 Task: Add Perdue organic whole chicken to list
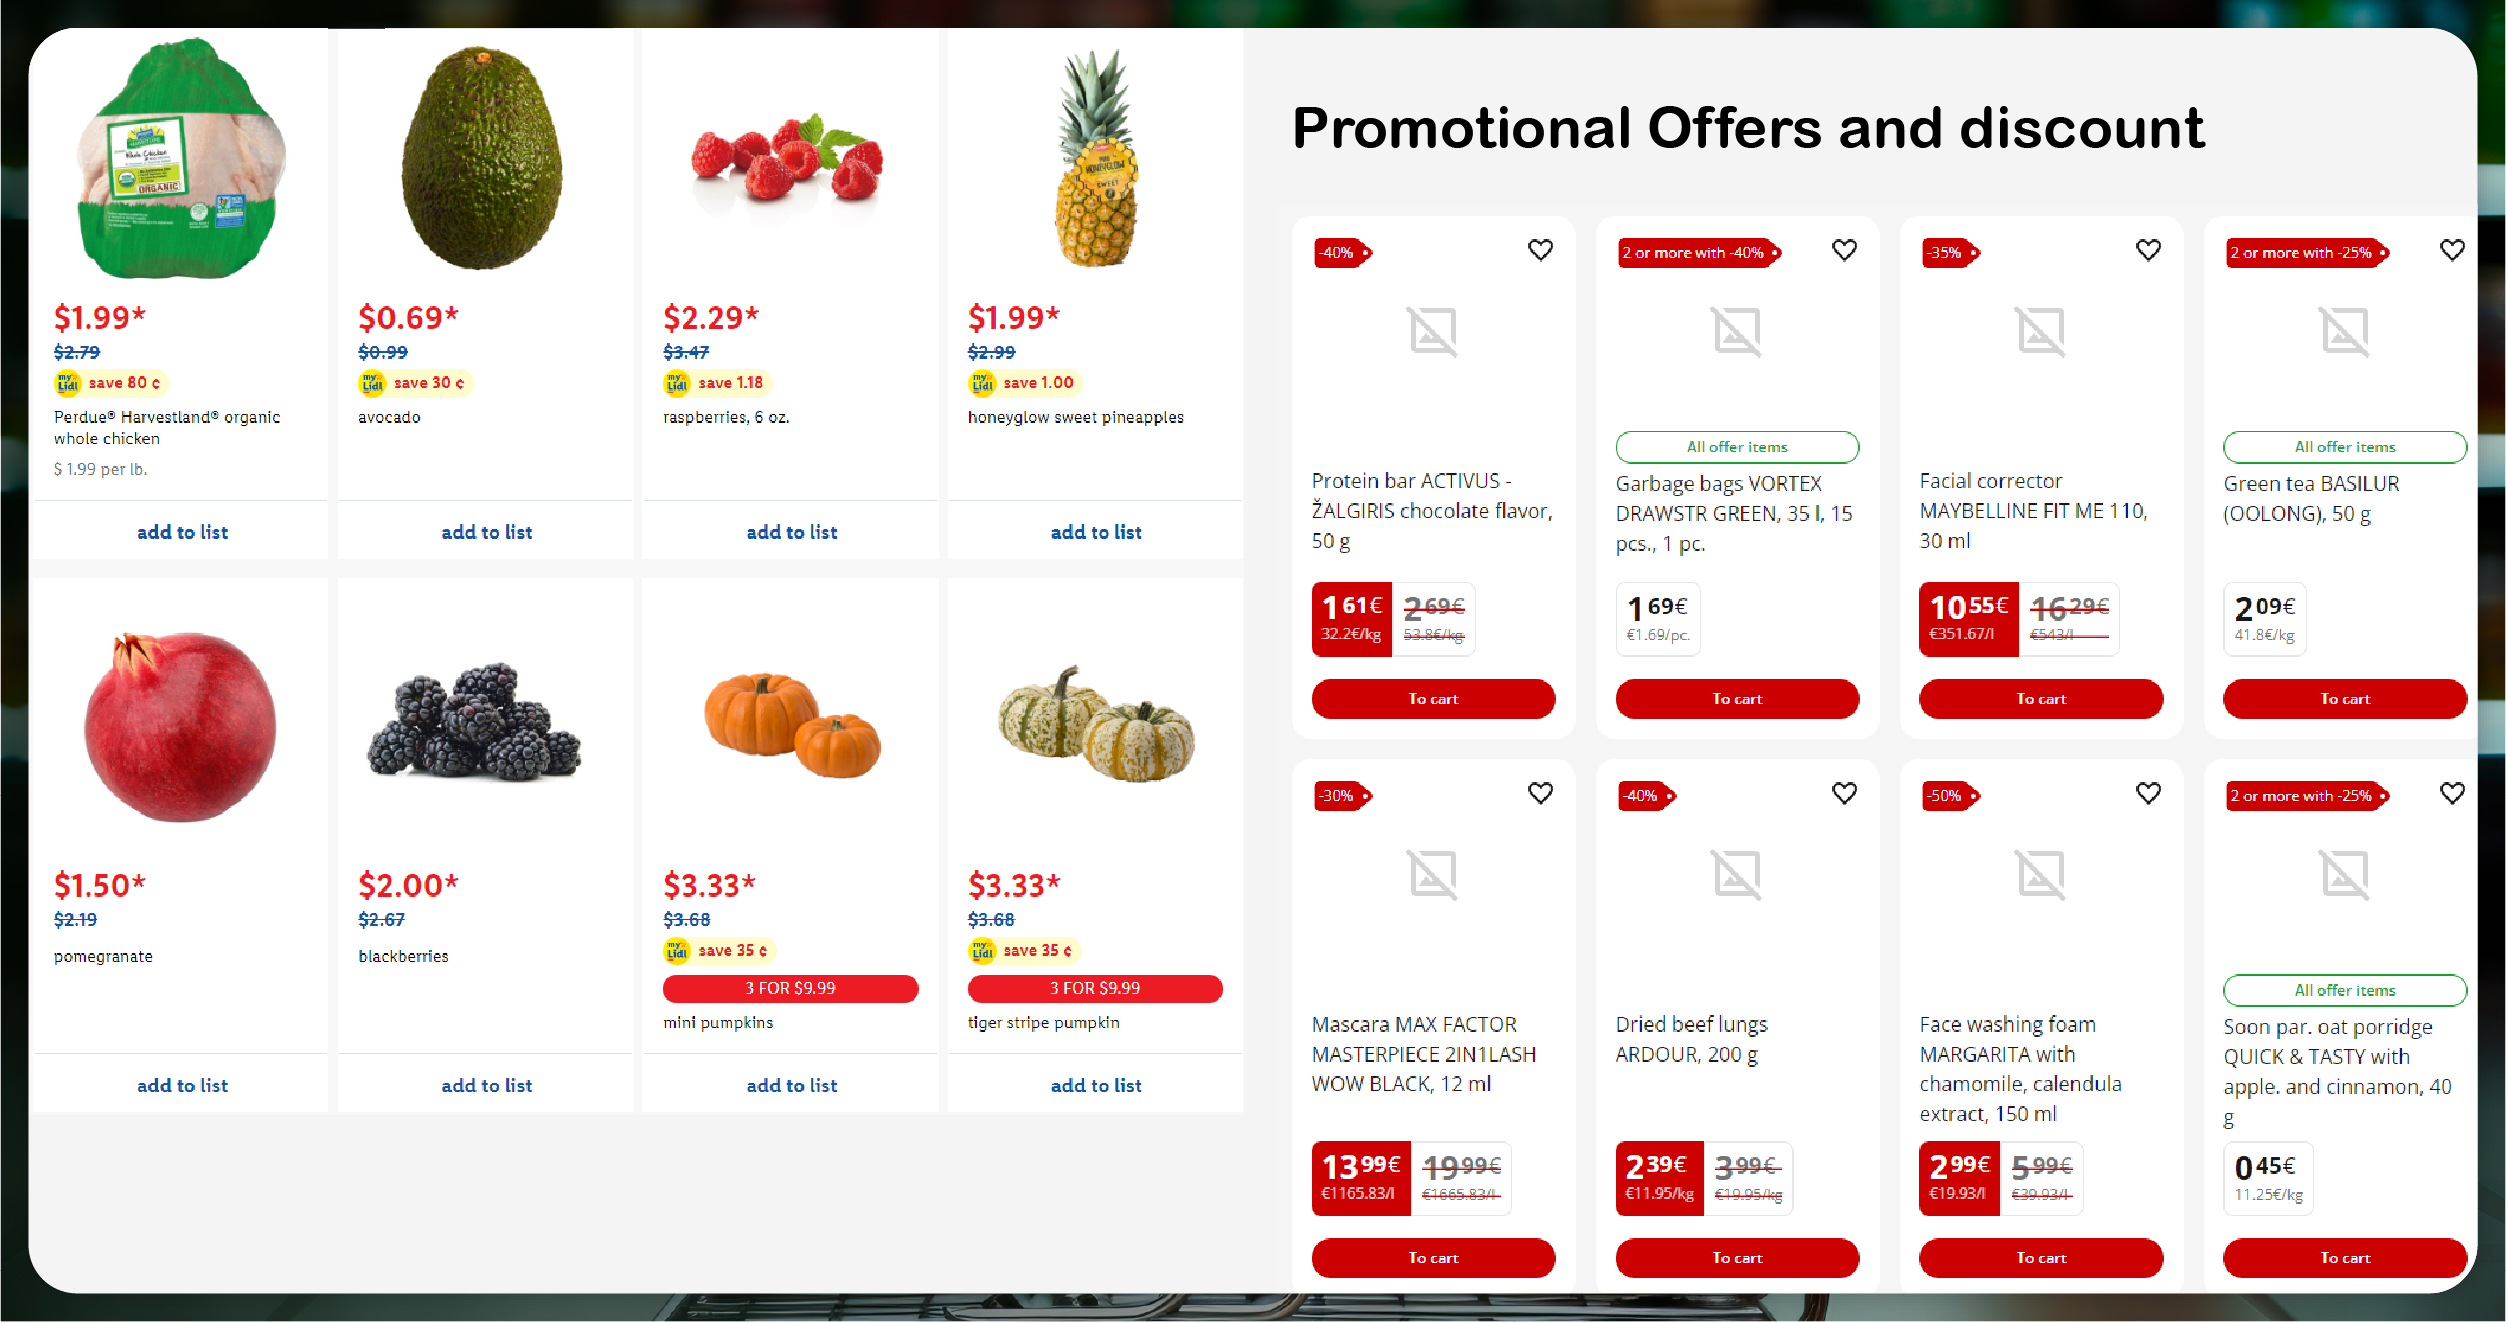[182, 532]
